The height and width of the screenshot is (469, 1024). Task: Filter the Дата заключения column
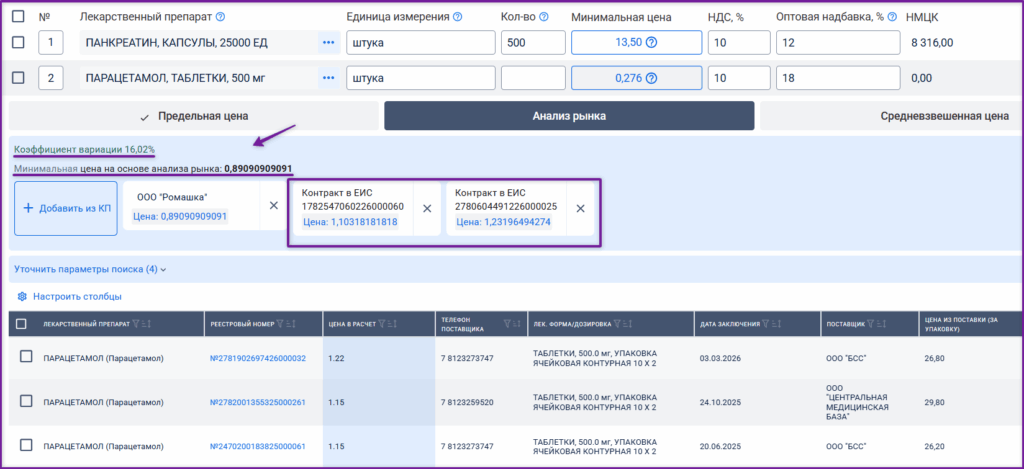(x=766, y=323)
